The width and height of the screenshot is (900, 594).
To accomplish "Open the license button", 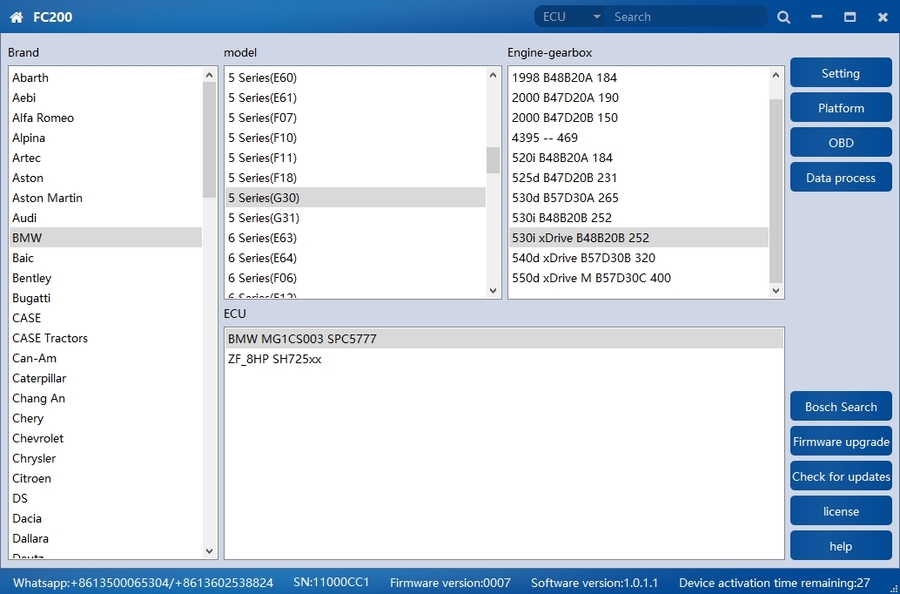I will pos(840,511).
